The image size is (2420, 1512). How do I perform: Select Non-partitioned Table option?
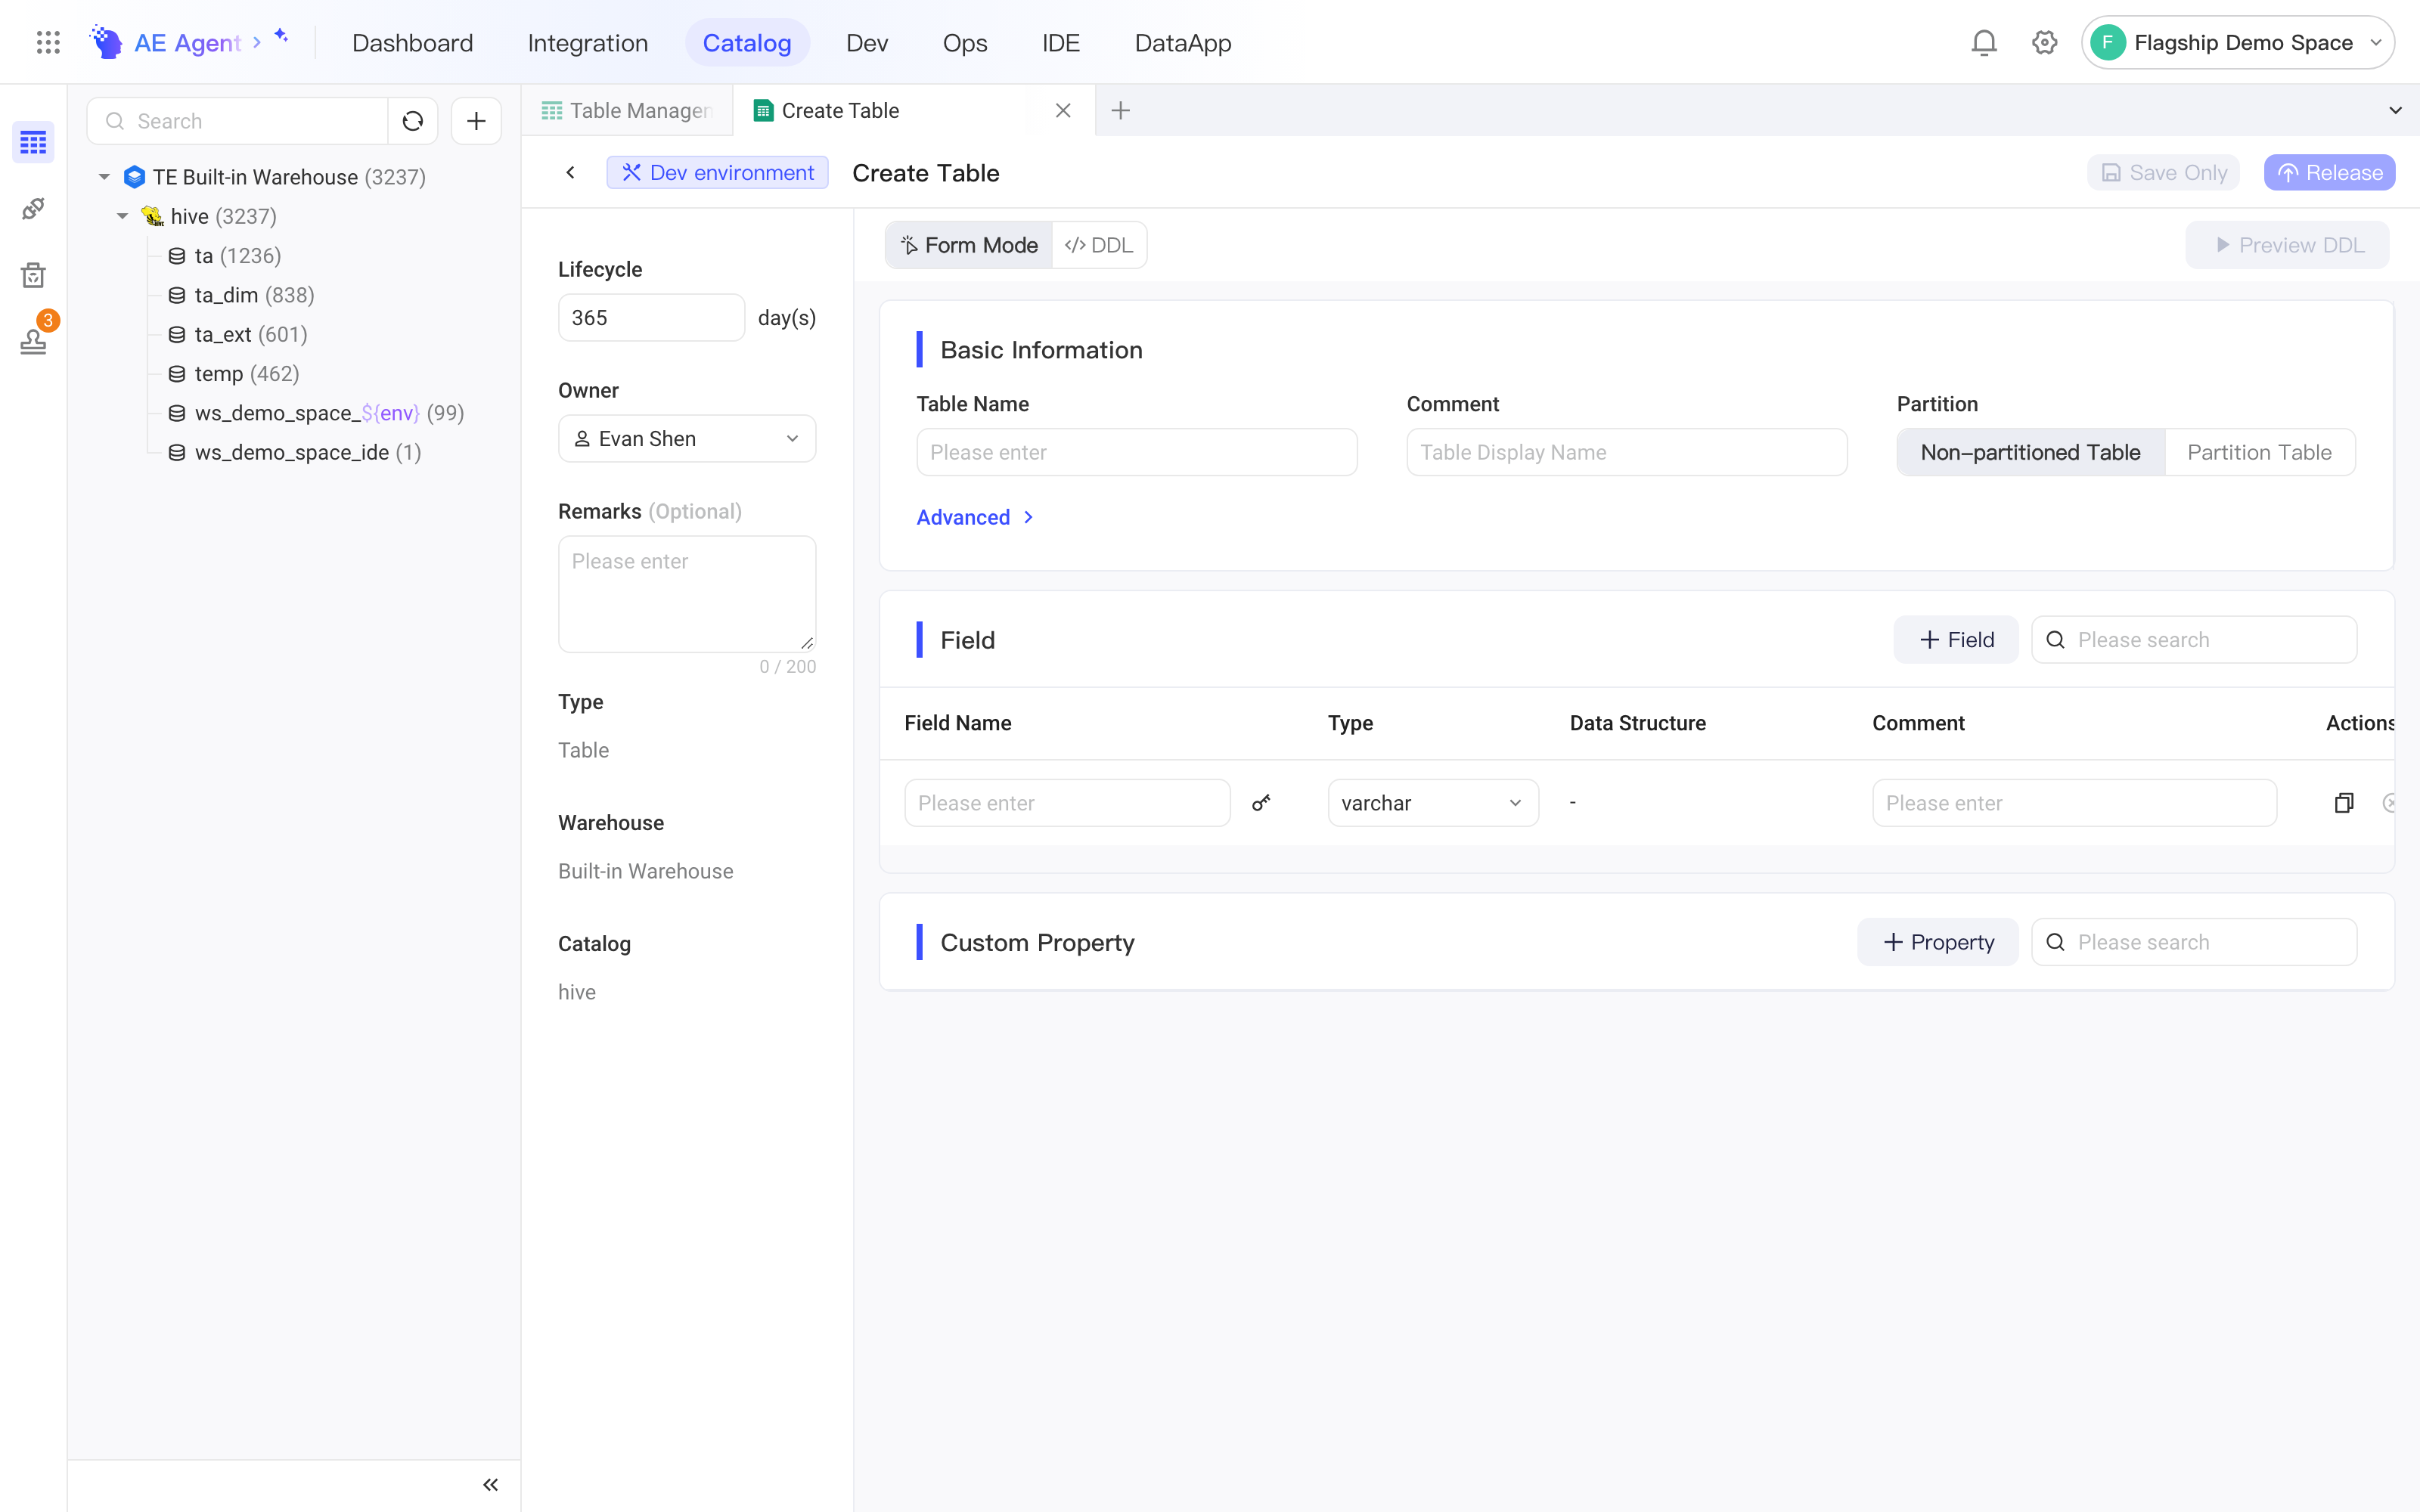(2030, 452)
